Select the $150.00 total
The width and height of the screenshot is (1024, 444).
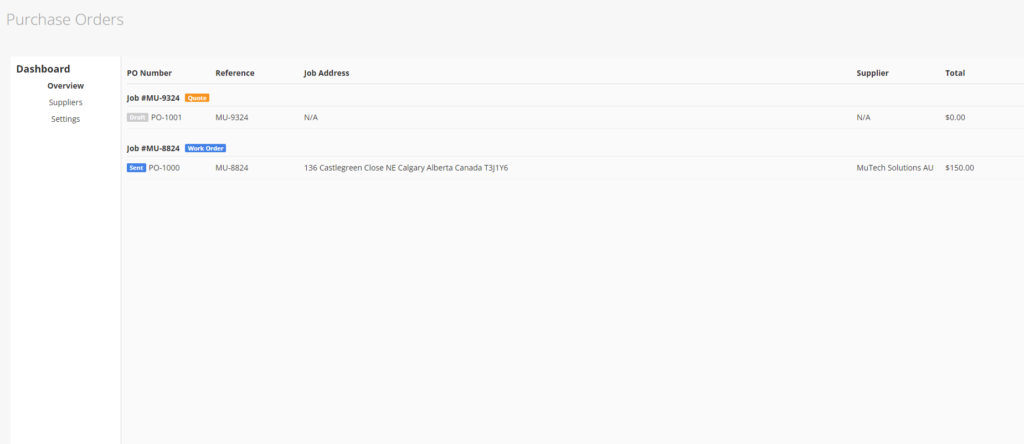tap(959, 168)
